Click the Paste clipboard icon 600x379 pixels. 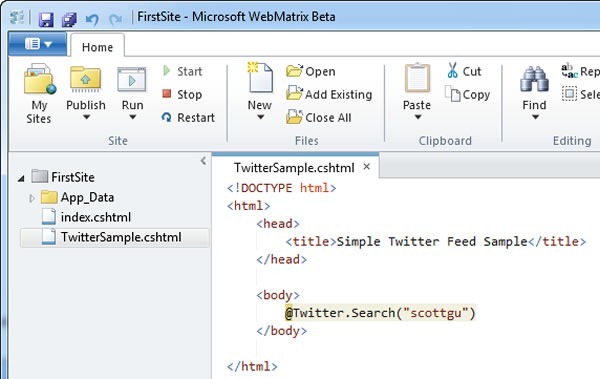pyautogui.click(x=417, y=78)
